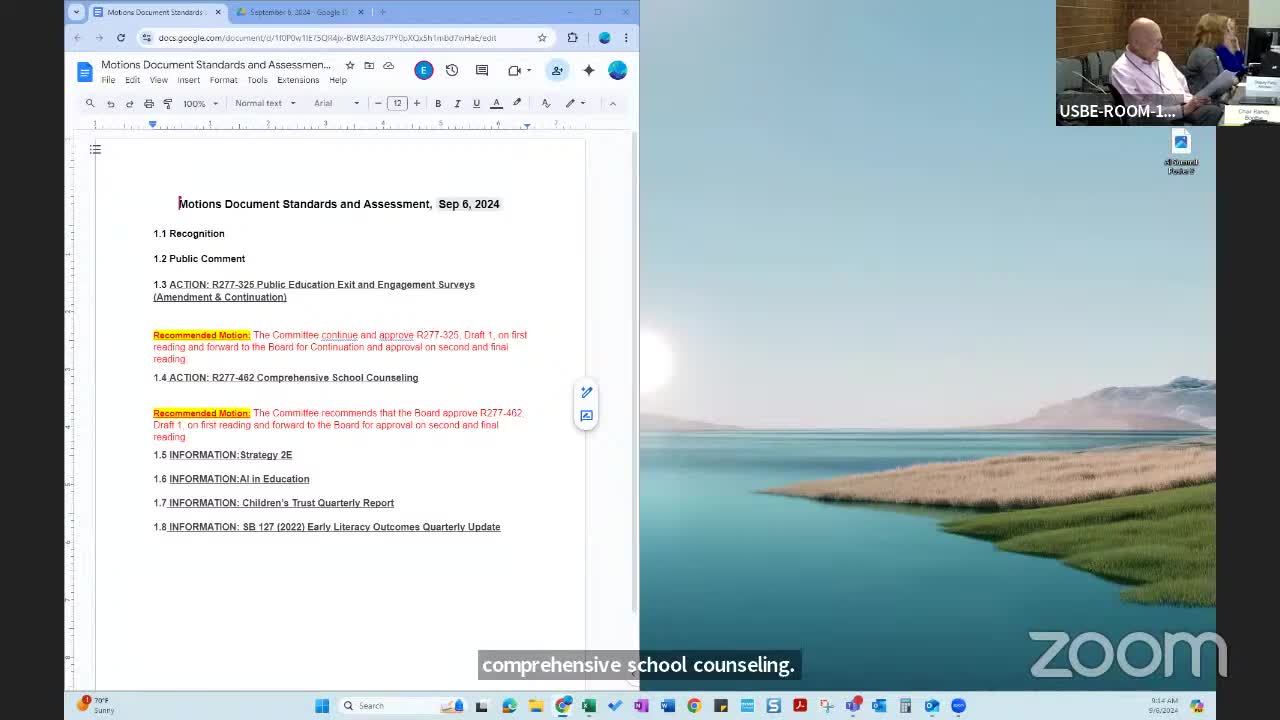This screenshot has width=1280, height=720.
Task: Expand the Normal text style dropdown
Action: 265,103
